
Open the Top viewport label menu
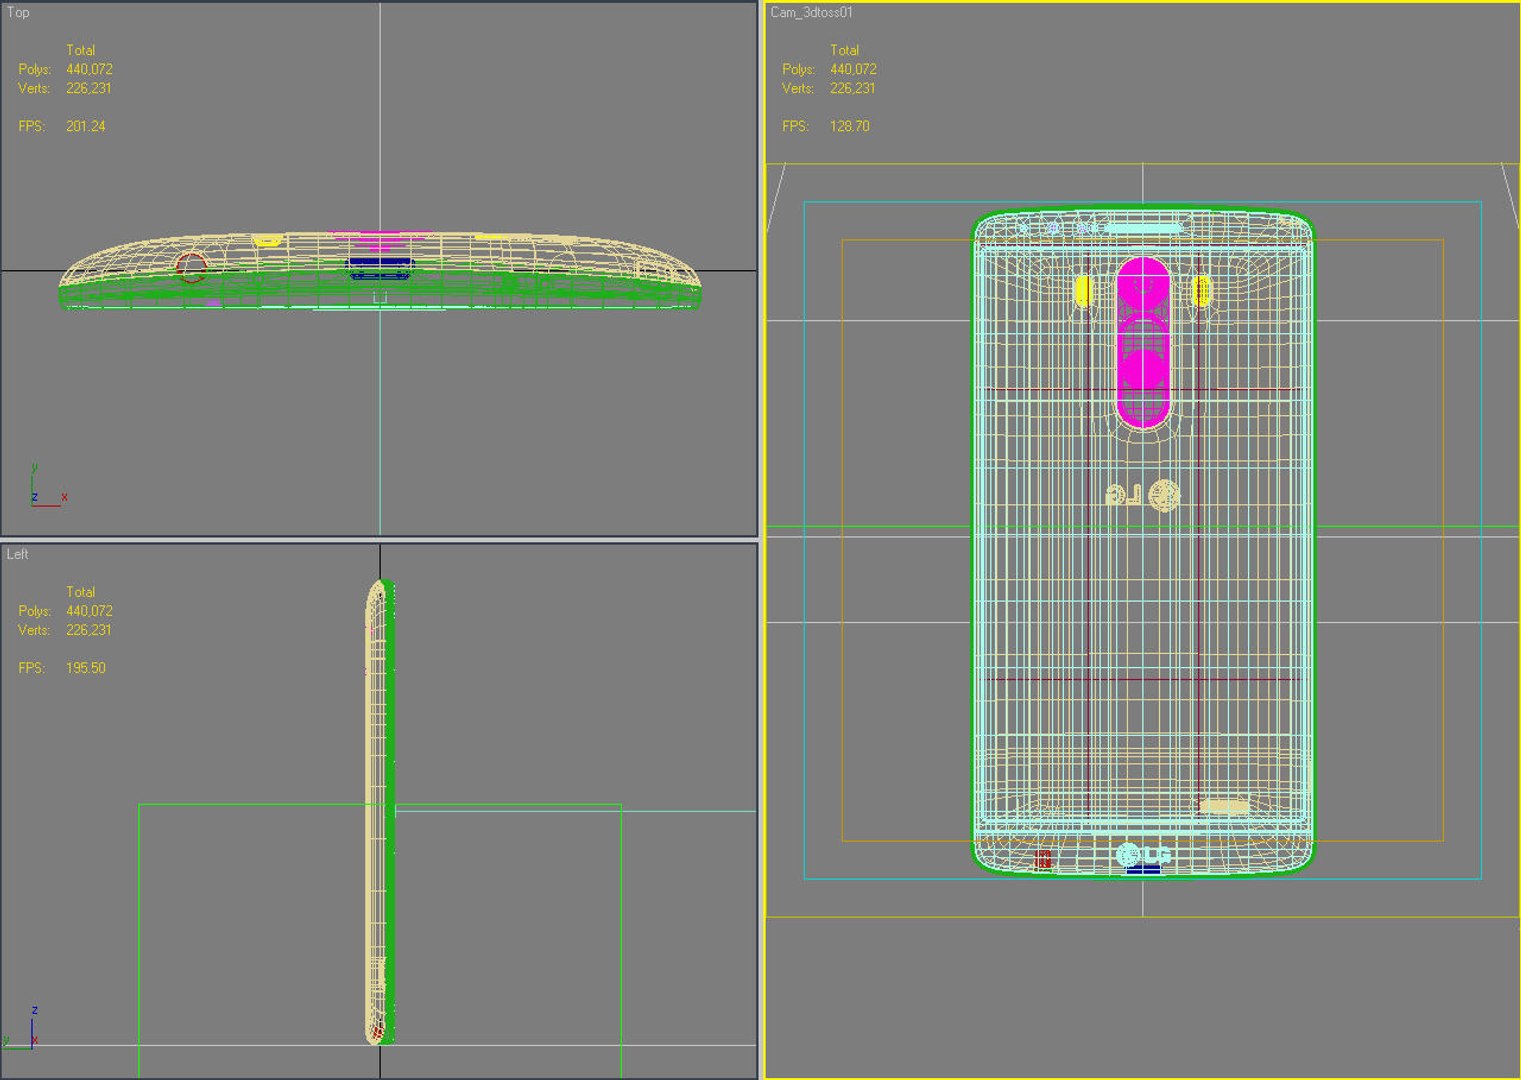click(18, 12)
